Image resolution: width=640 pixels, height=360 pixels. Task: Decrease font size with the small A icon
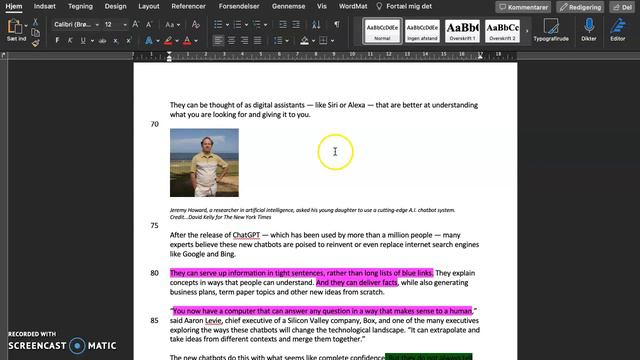(149, 24)
